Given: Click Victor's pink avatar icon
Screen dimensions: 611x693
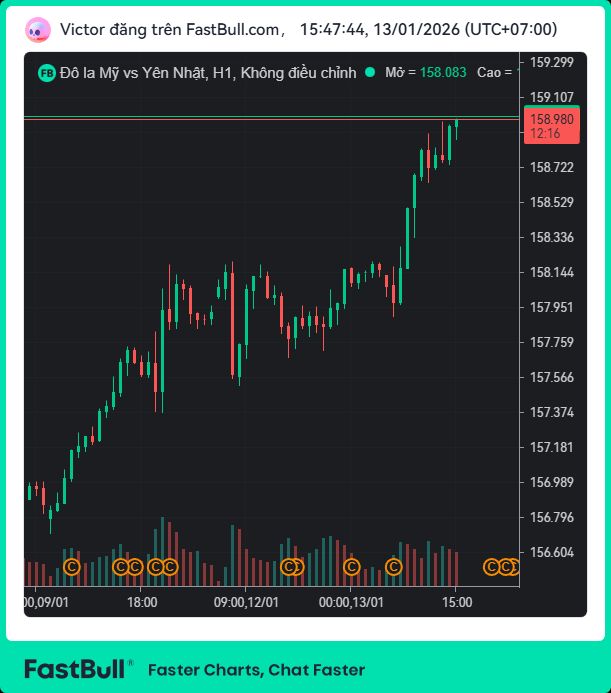Looking at the screenshot, I should point(38,29).
